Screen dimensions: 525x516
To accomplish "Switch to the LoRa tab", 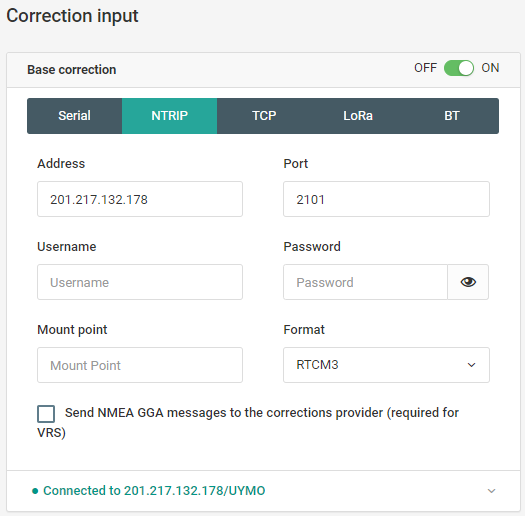I will [x=358, y=116].
